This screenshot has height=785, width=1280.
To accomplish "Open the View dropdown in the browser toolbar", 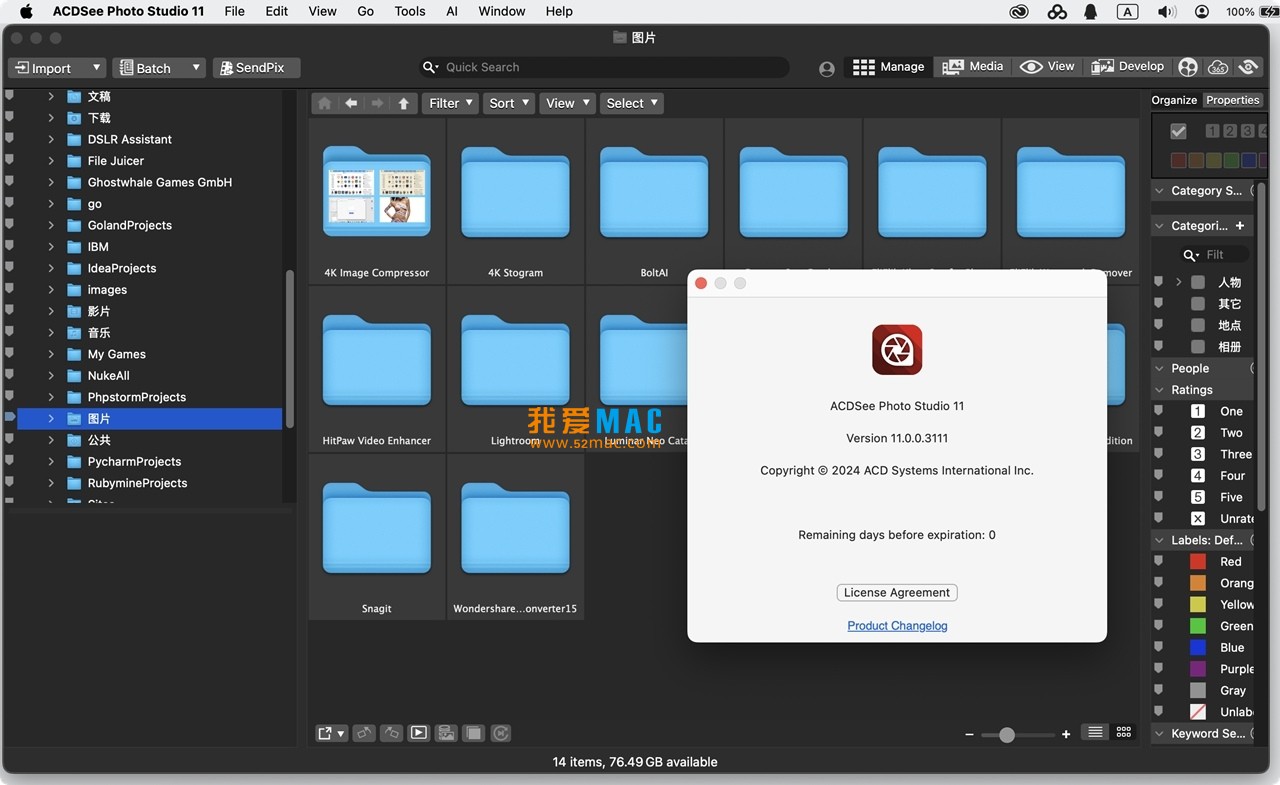I will pos(567,103).
